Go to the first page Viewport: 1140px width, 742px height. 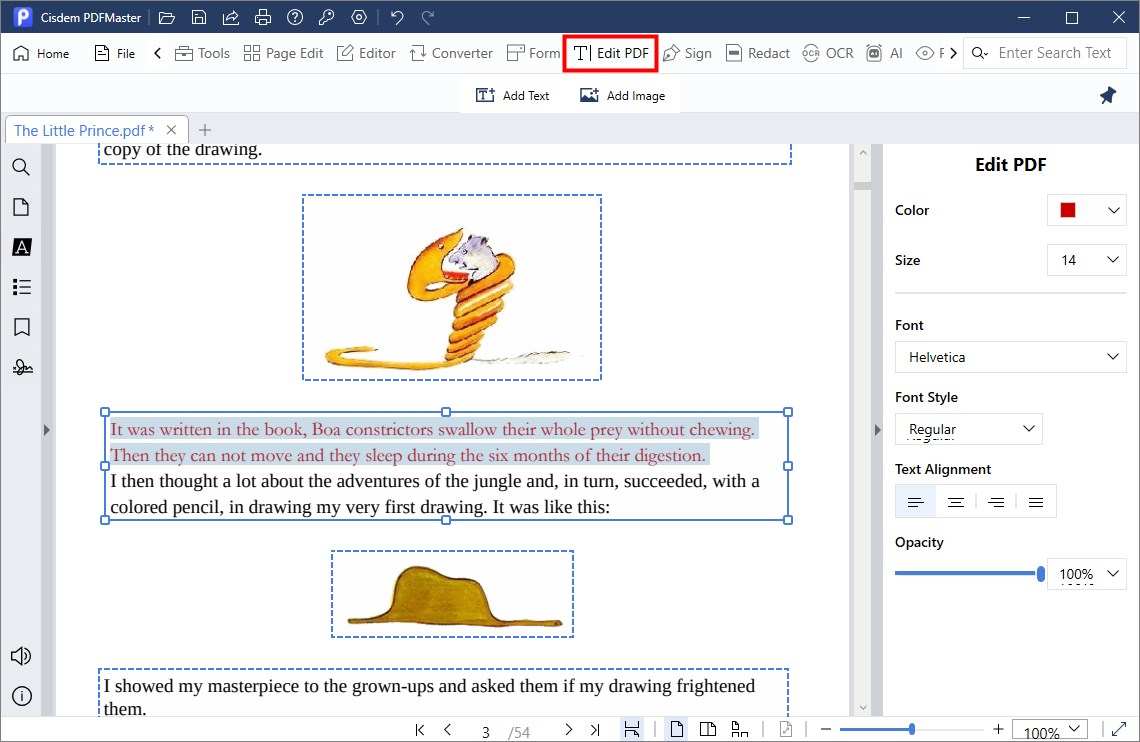pos(420,730)
